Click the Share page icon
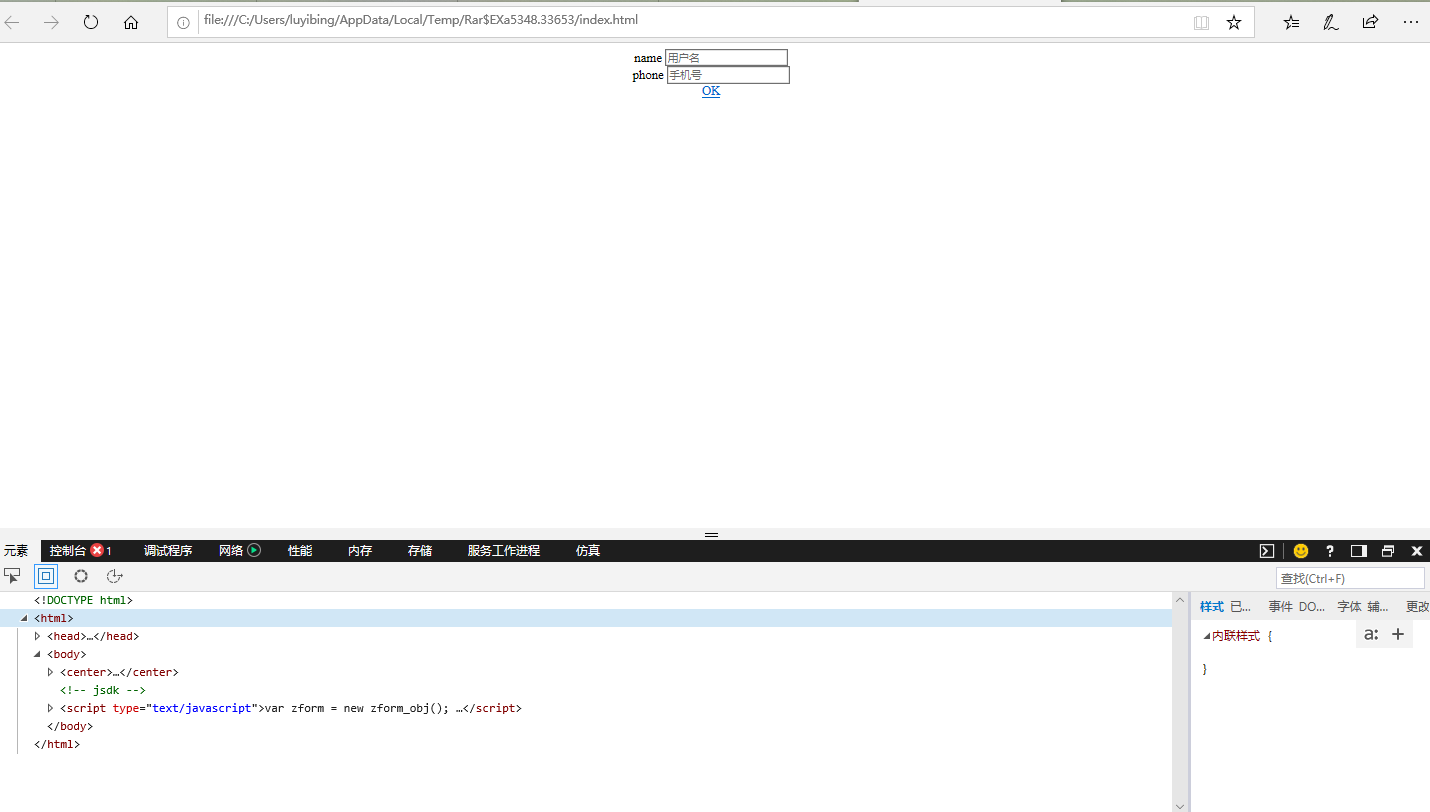Image resolution: width=1430 pixels, height=812 pixels. click(1371, 22)
